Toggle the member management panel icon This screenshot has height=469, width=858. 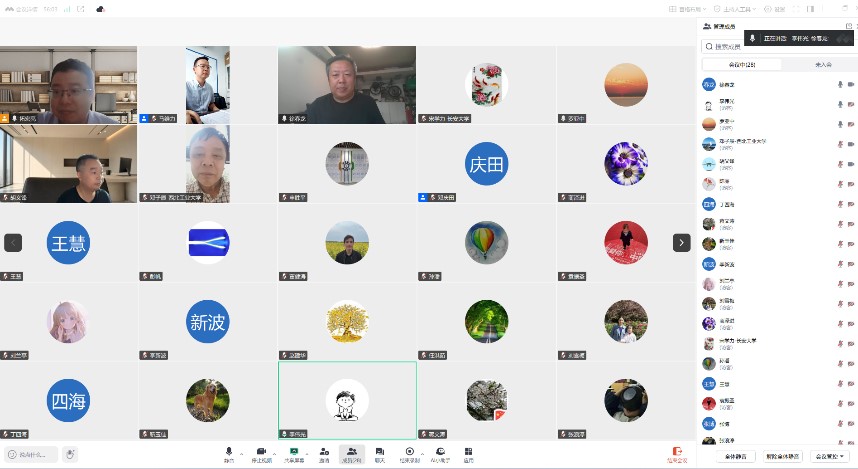point(352,451)
